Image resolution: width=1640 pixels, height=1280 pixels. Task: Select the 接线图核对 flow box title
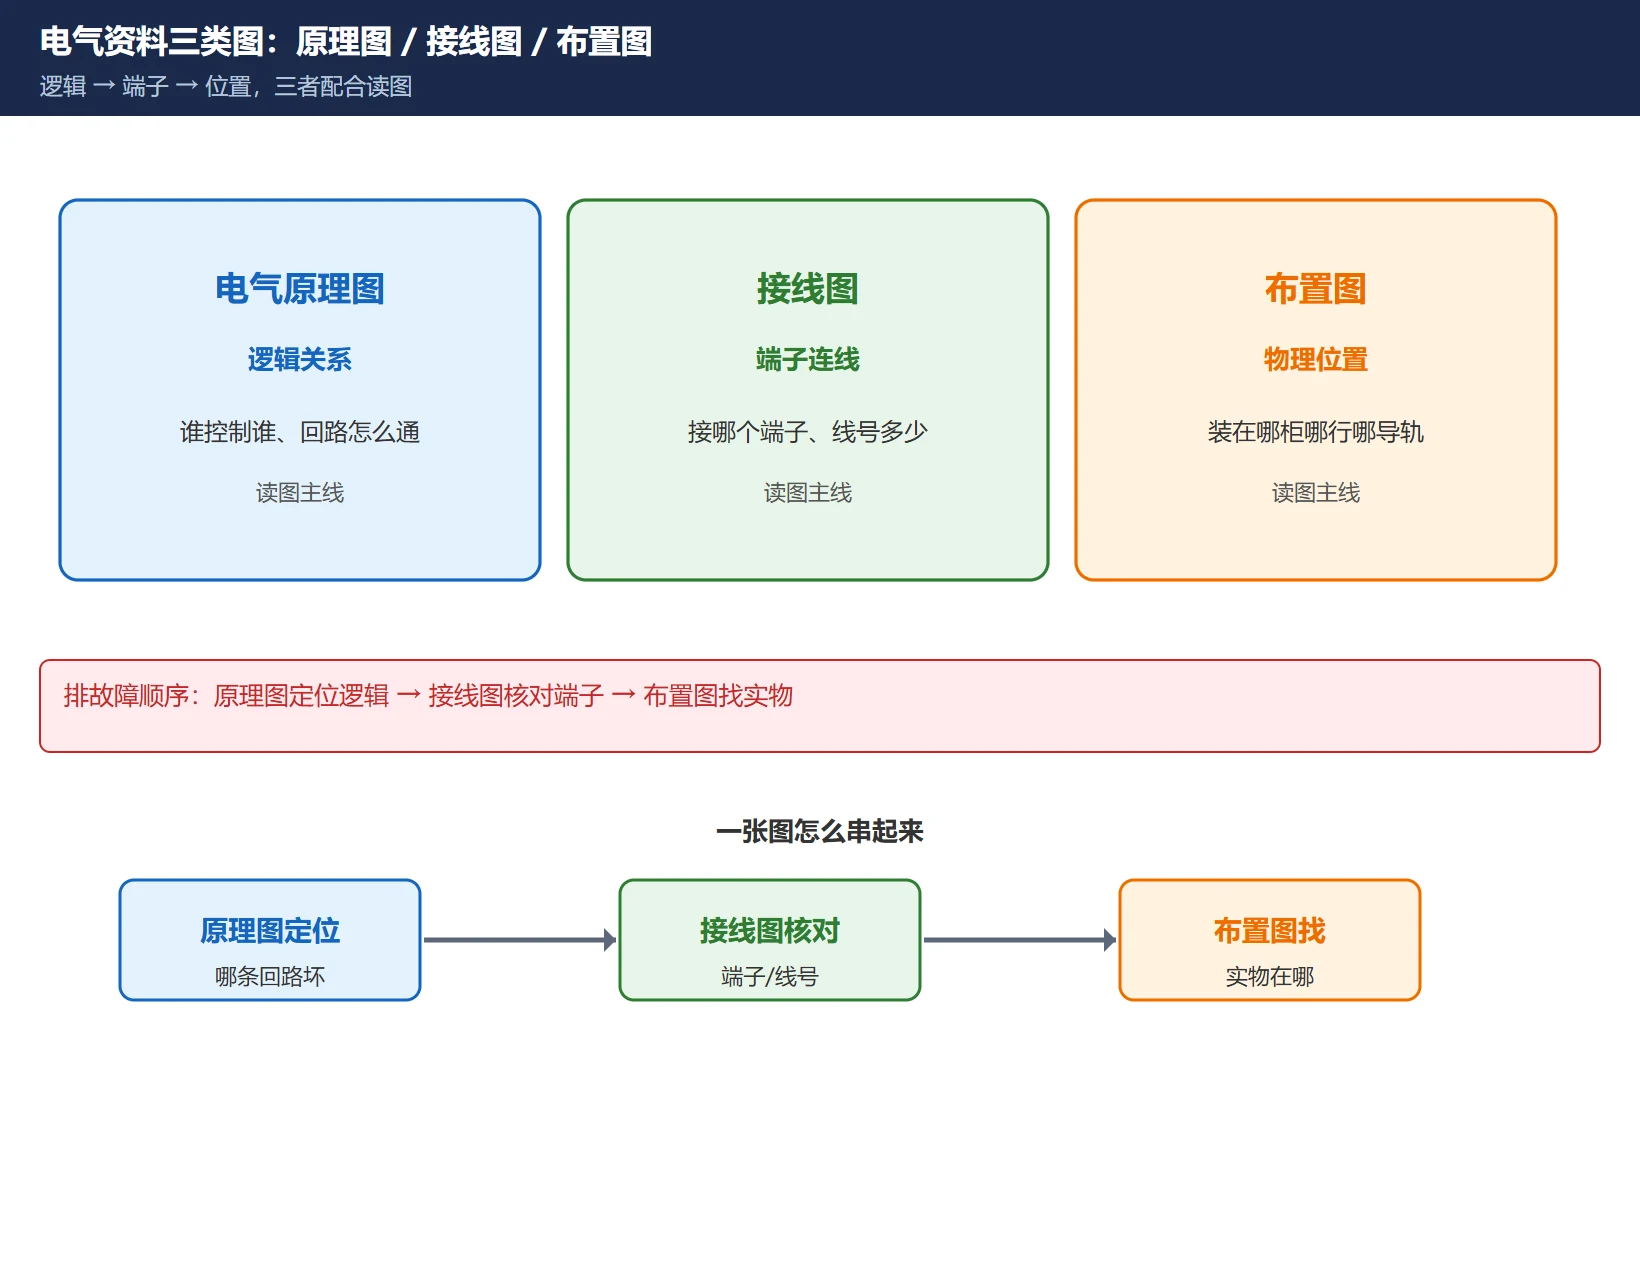(770, 931)
